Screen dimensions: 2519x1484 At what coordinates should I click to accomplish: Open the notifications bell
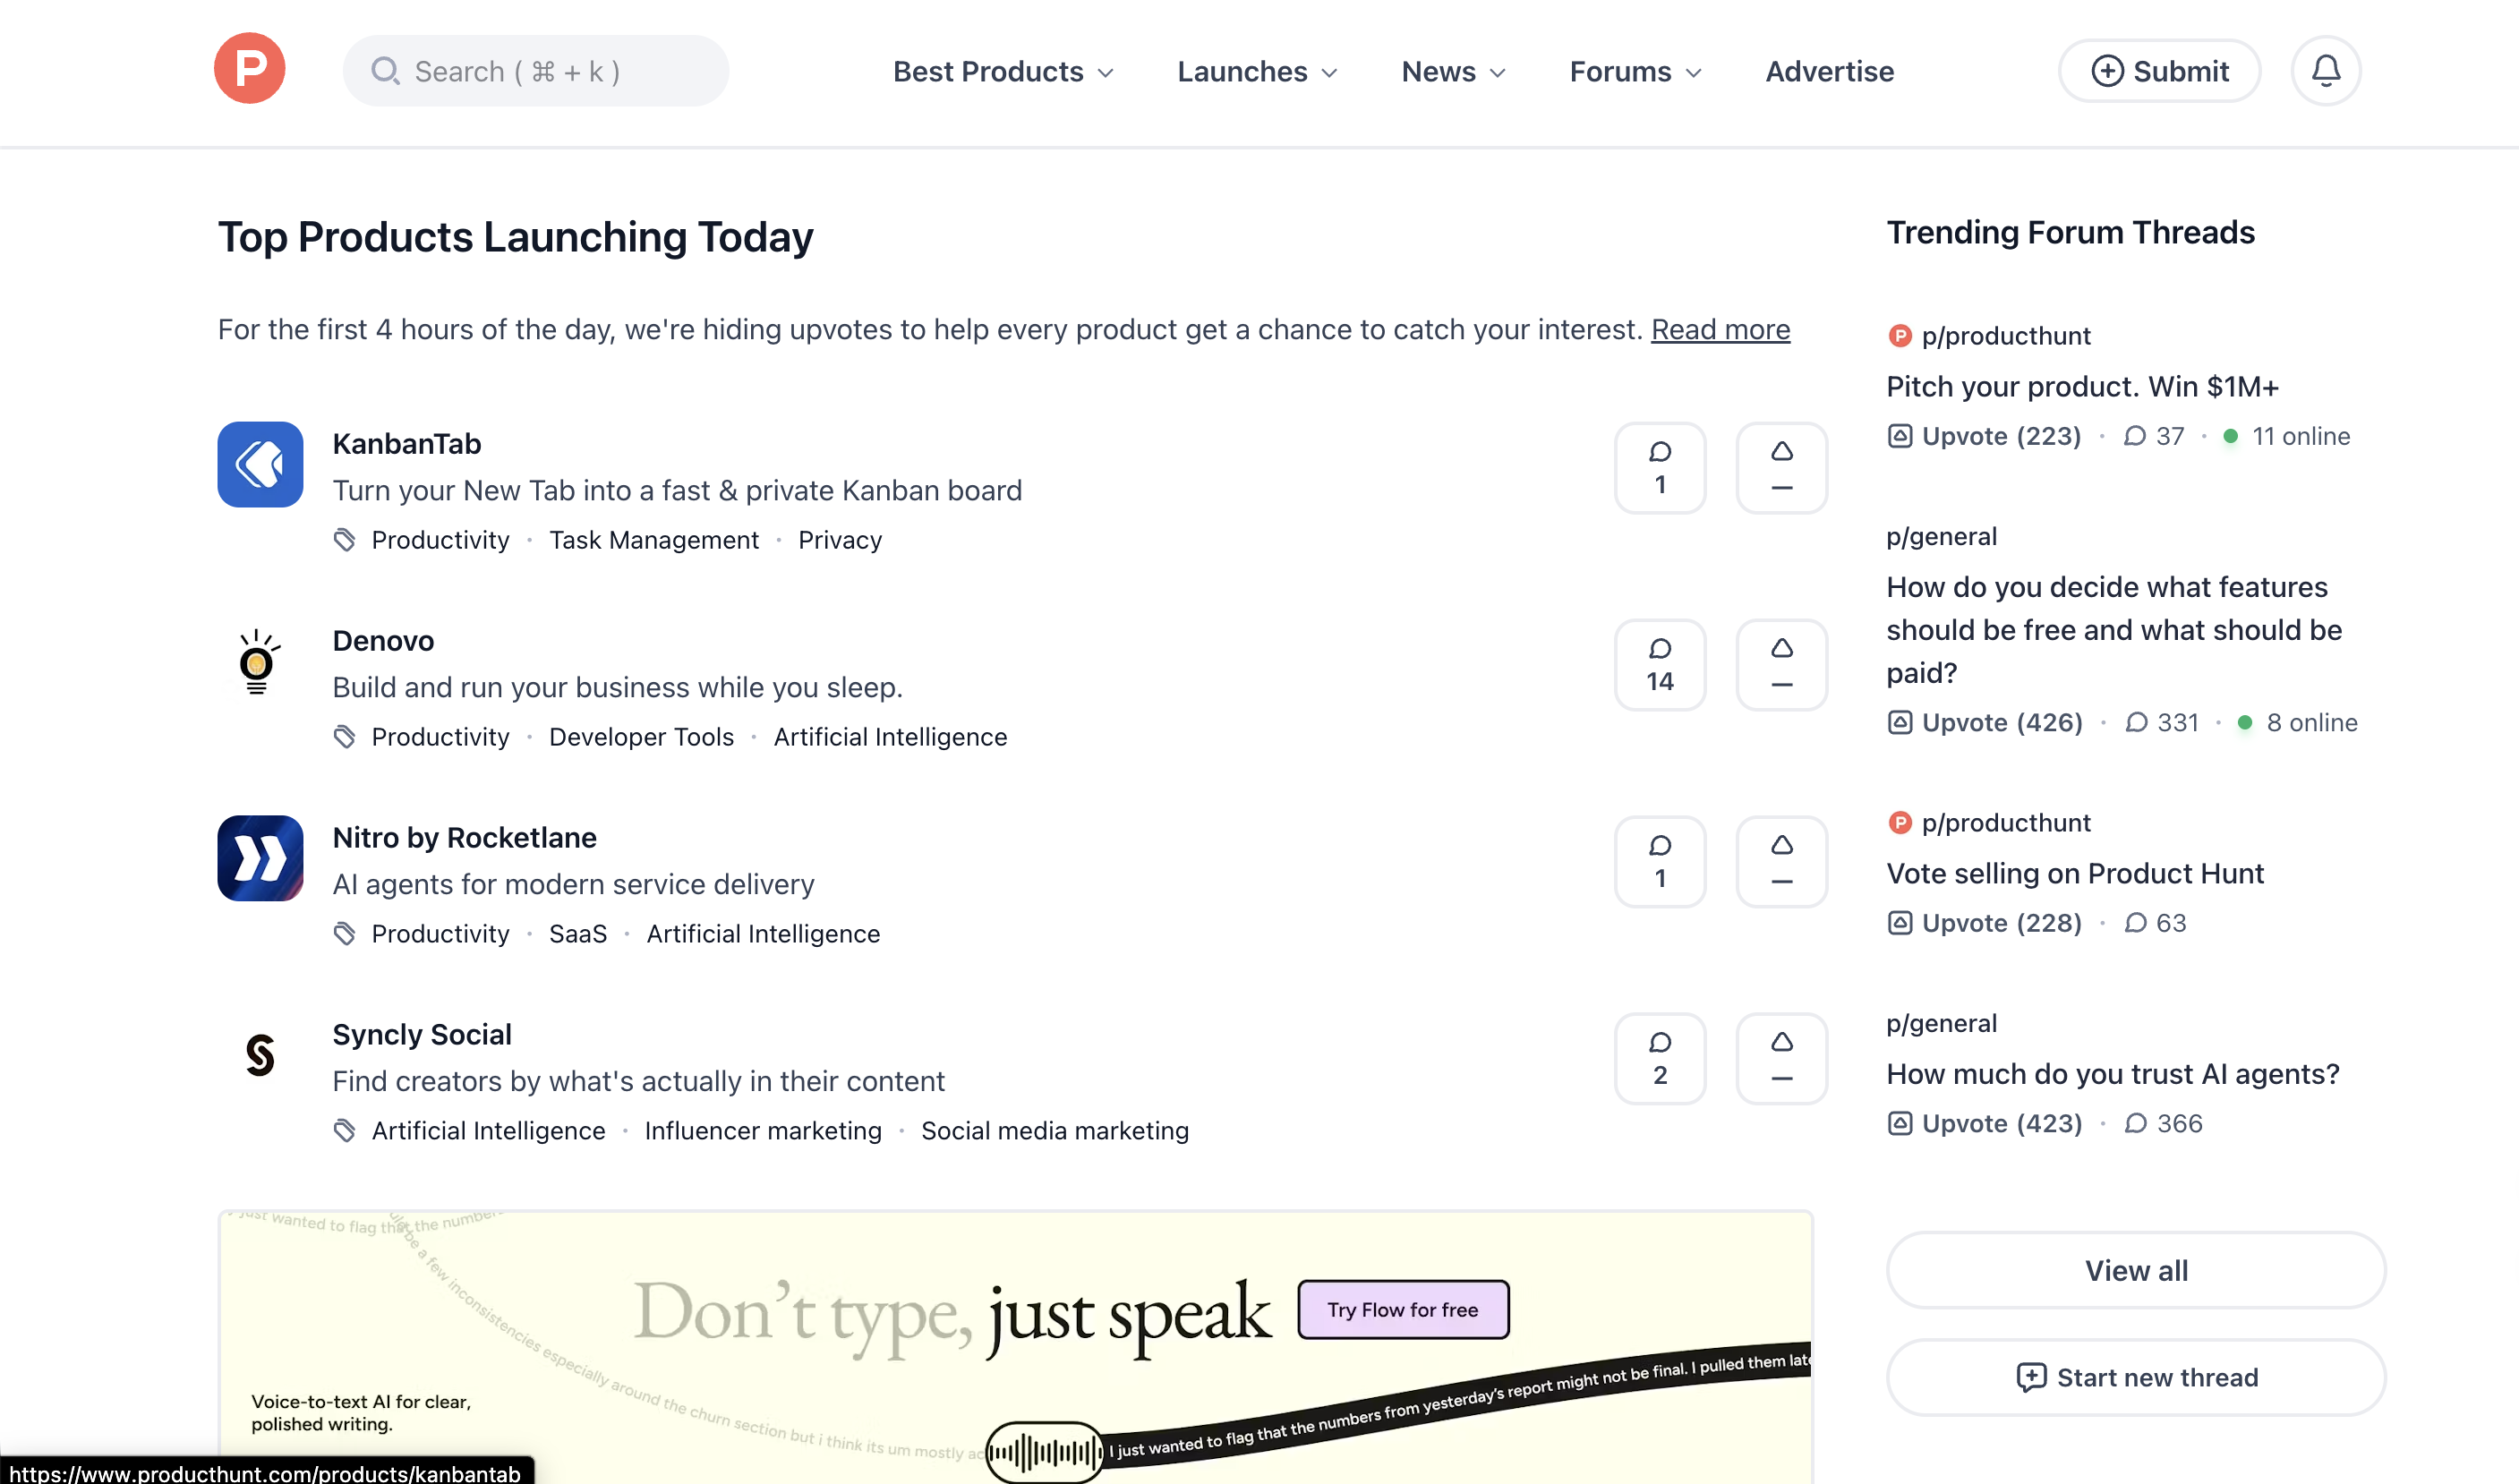click(2325, 71)
